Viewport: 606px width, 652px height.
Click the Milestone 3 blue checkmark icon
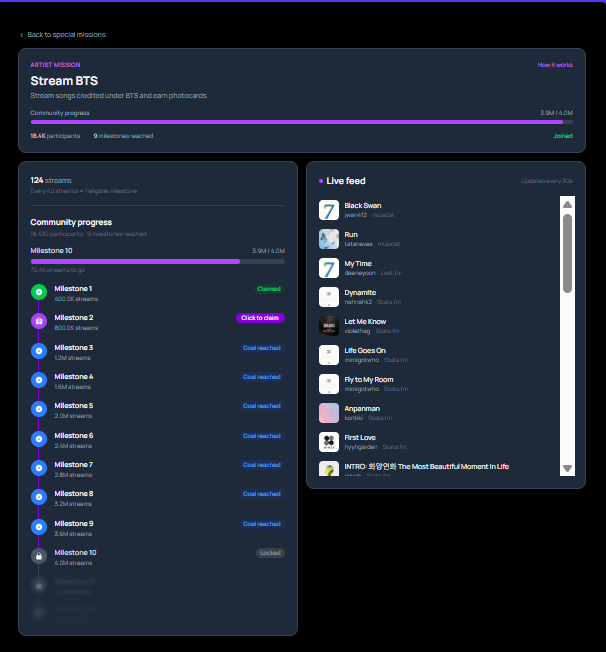[39, 351]
